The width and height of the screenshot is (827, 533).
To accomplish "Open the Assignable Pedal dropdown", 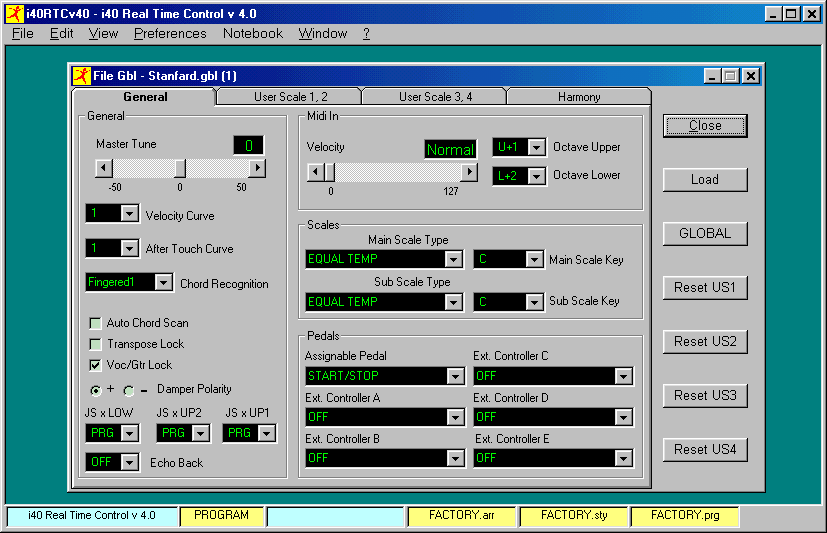I will [x=455, y=376].
